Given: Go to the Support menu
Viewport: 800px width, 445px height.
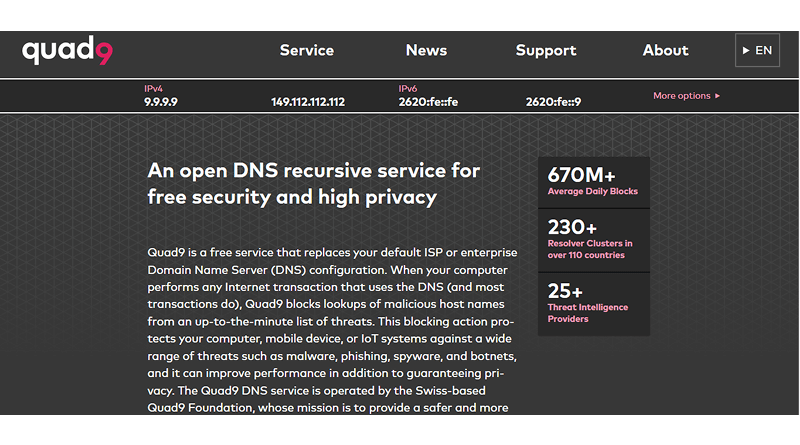Looking at the screenshot, I should (545, 50).
